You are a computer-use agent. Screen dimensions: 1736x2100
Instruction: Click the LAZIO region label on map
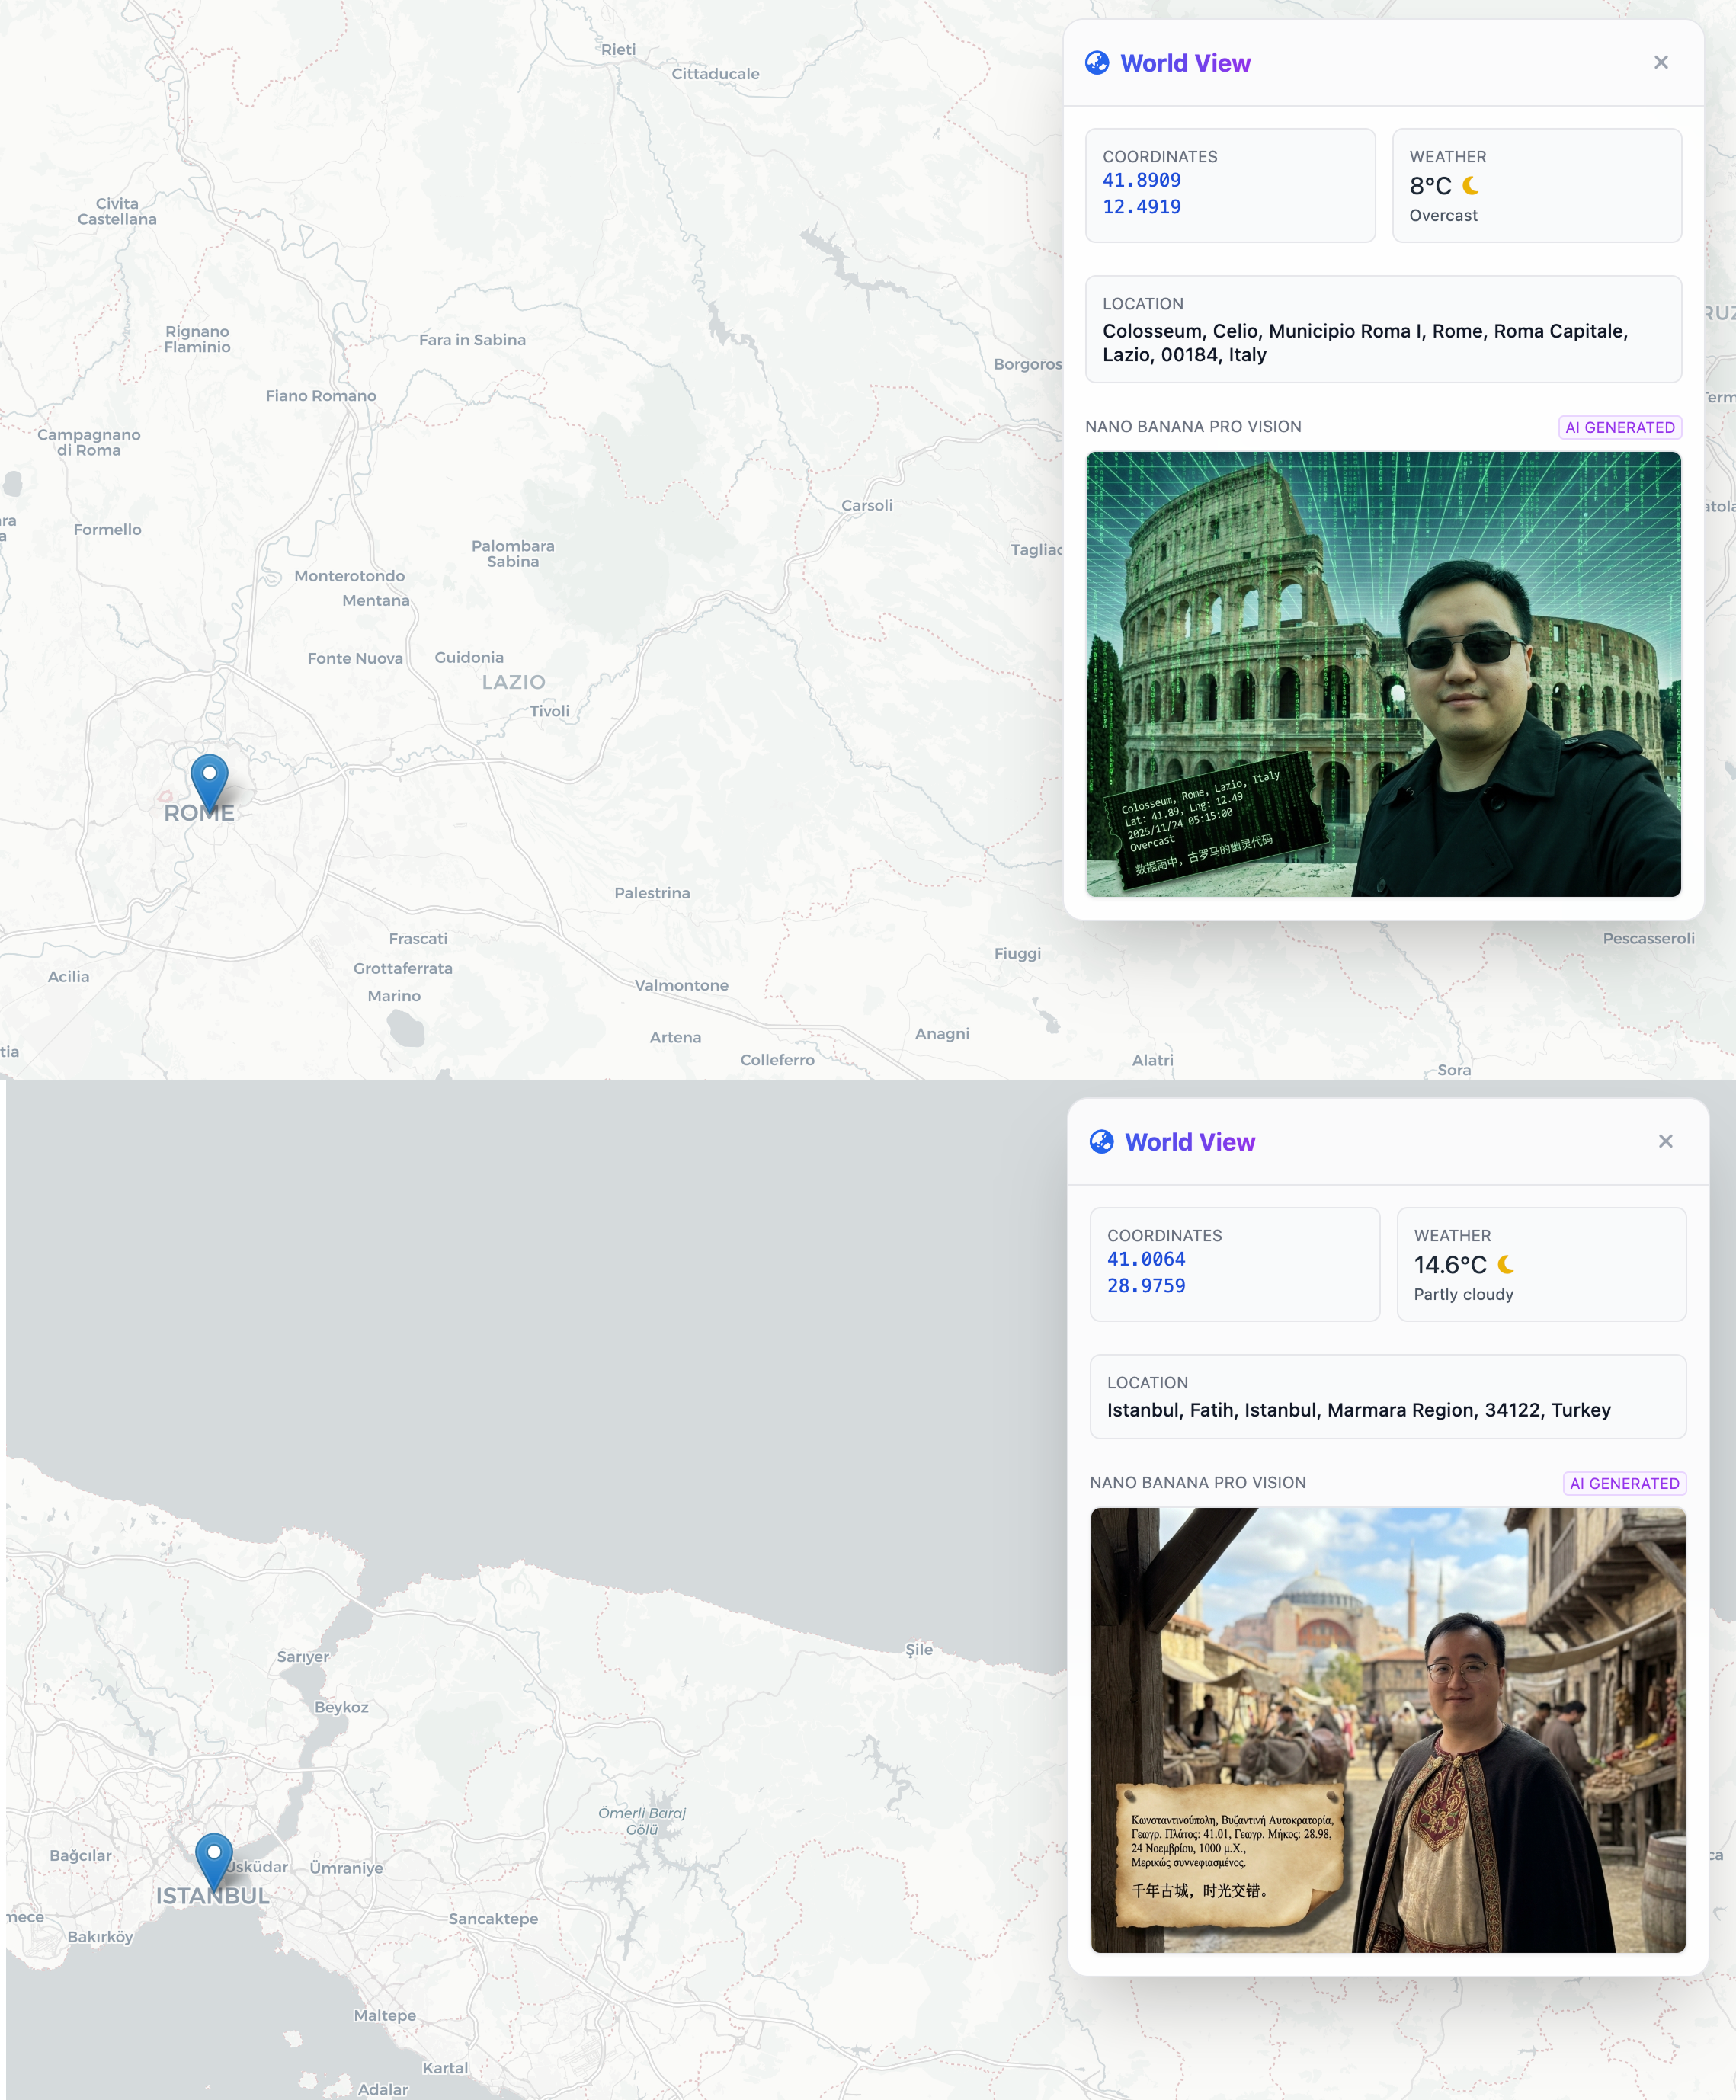click(513, 682)
